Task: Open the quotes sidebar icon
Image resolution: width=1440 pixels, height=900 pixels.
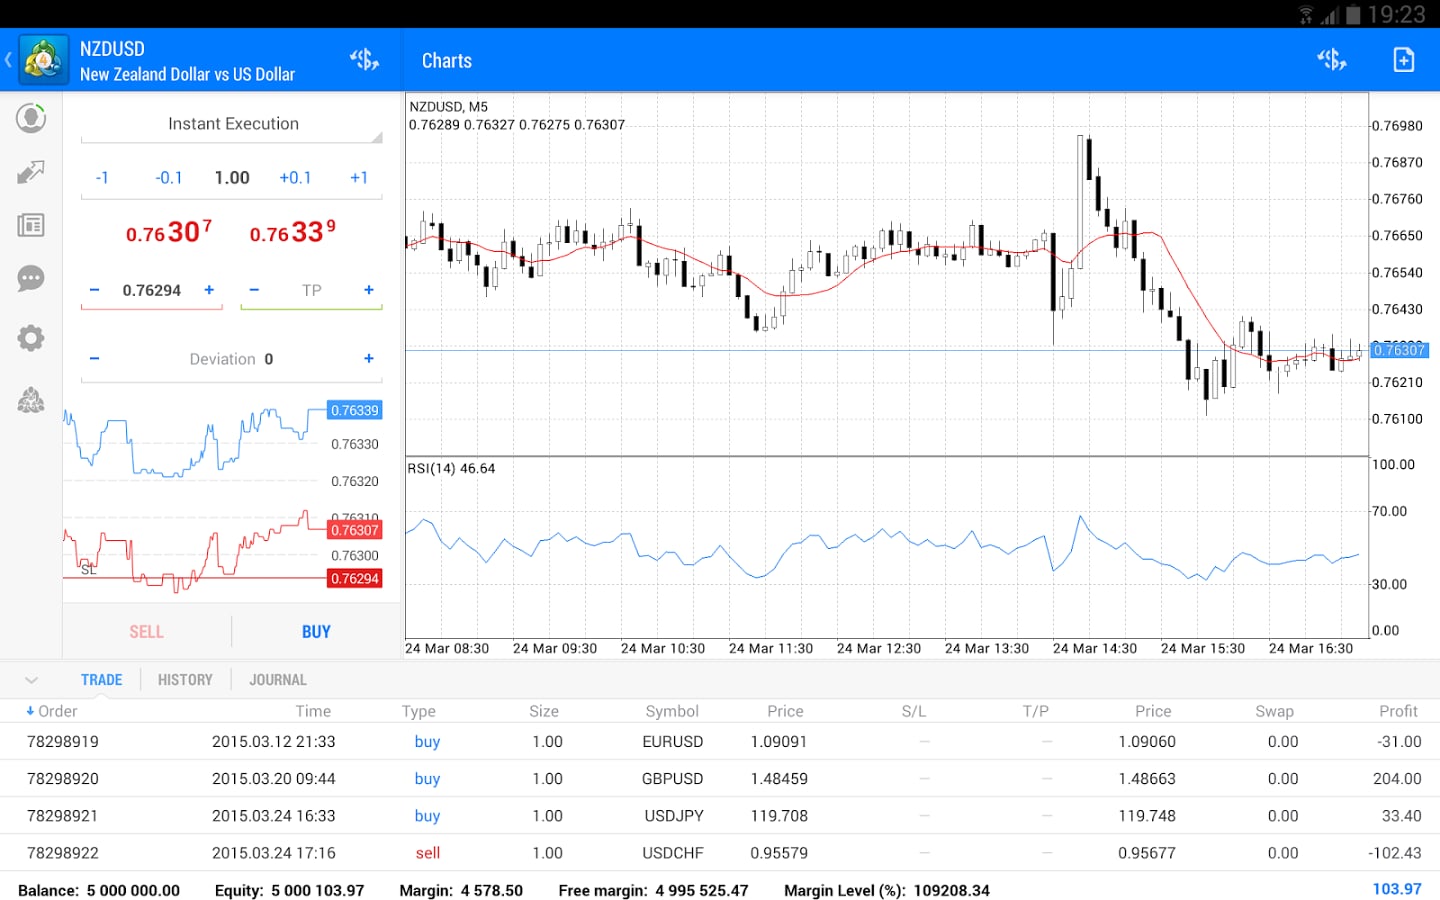Action: click(x=31, y=118)
